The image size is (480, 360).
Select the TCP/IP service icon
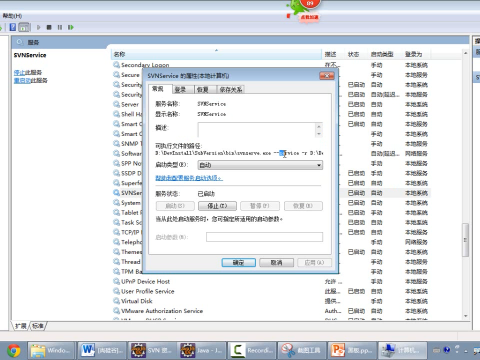pos(116,232)
